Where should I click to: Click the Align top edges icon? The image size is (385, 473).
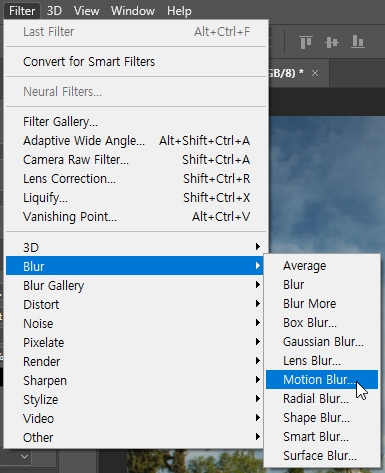click(306, 42)
